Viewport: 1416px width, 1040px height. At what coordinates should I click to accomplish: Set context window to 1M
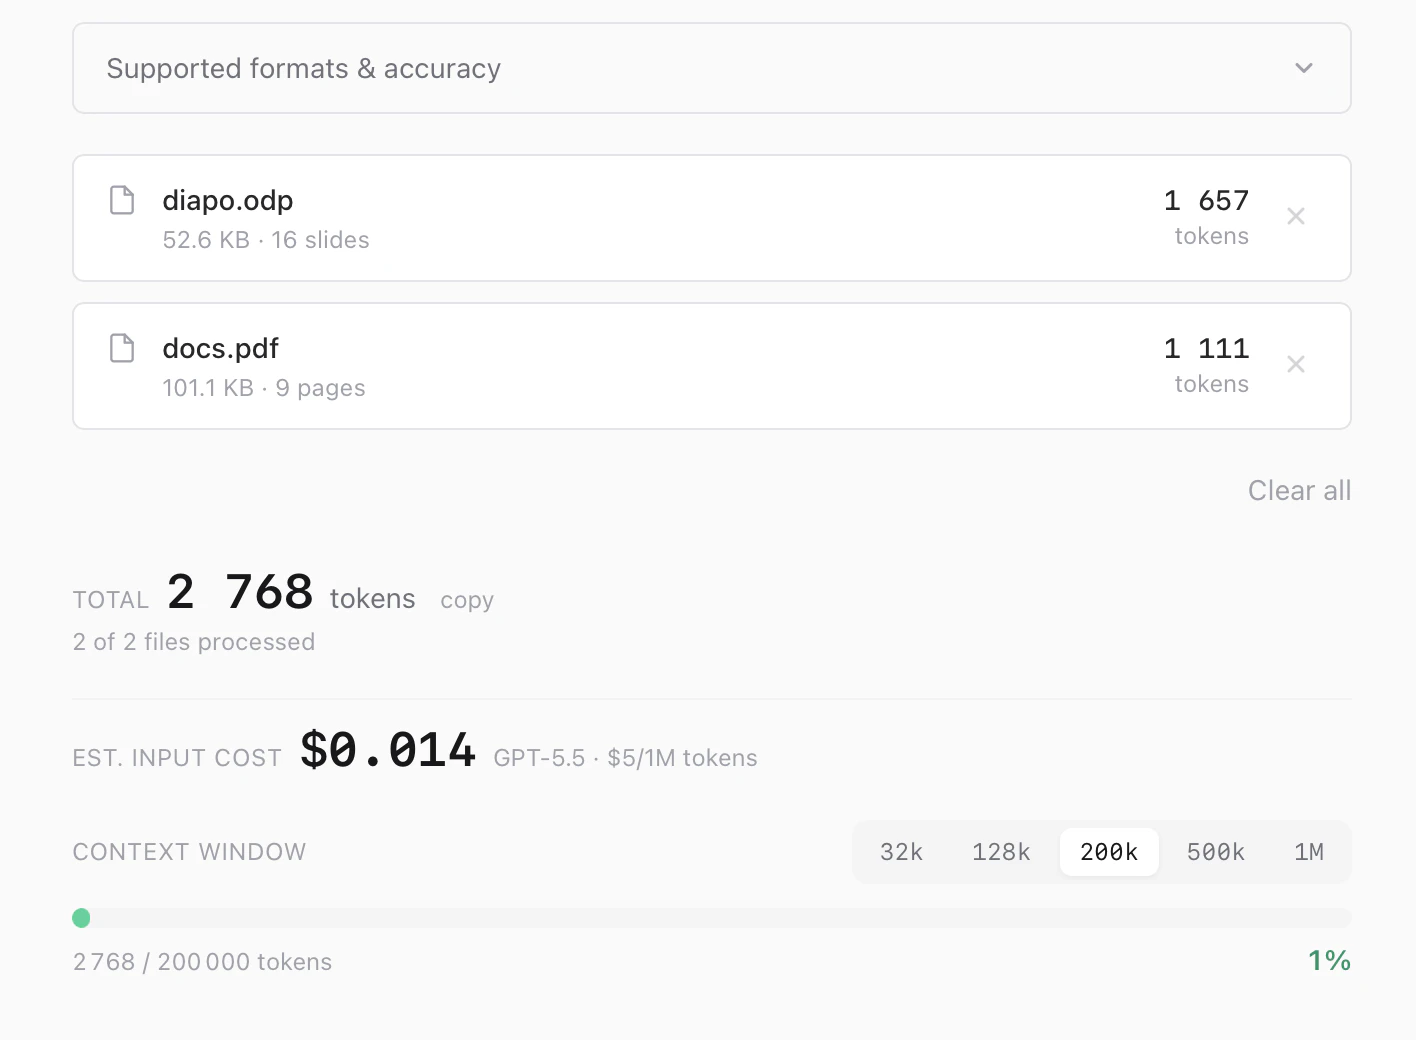point(1309,852)
